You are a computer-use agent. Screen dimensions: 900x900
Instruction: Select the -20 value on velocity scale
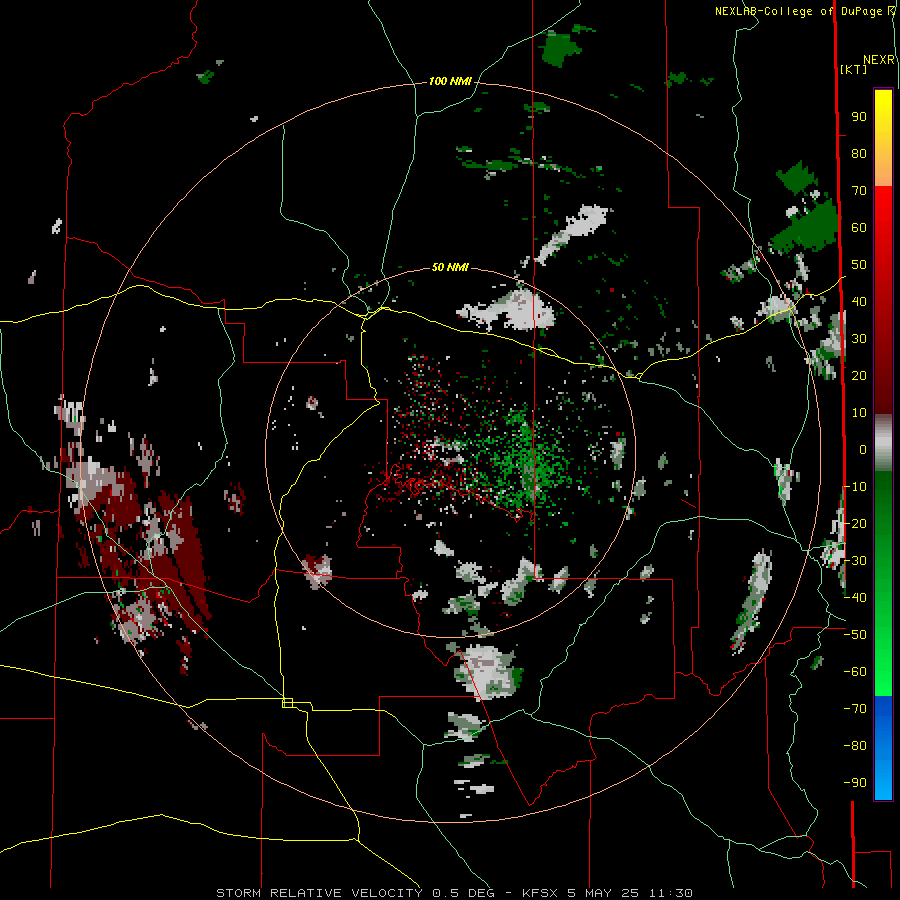coord(855,524)
